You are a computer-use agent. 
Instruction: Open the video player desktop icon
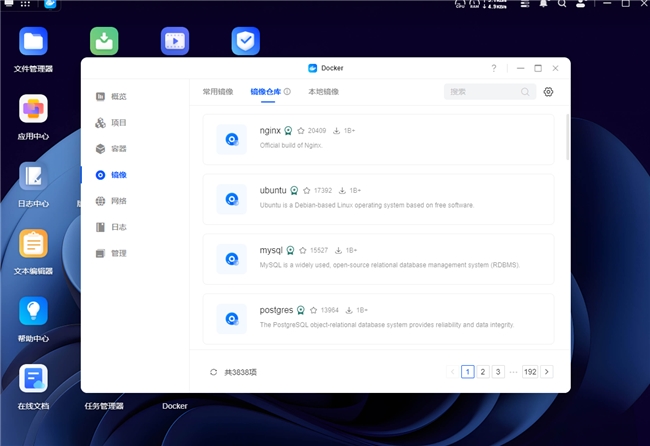pos(175,41)
